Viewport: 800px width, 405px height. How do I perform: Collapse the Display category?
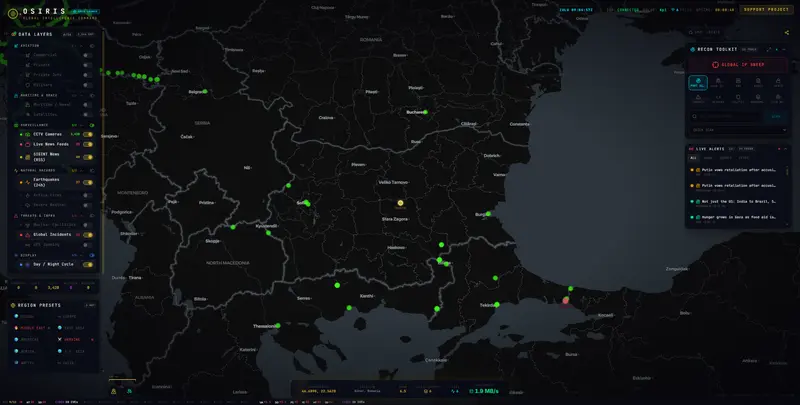(x=82, y=255)
